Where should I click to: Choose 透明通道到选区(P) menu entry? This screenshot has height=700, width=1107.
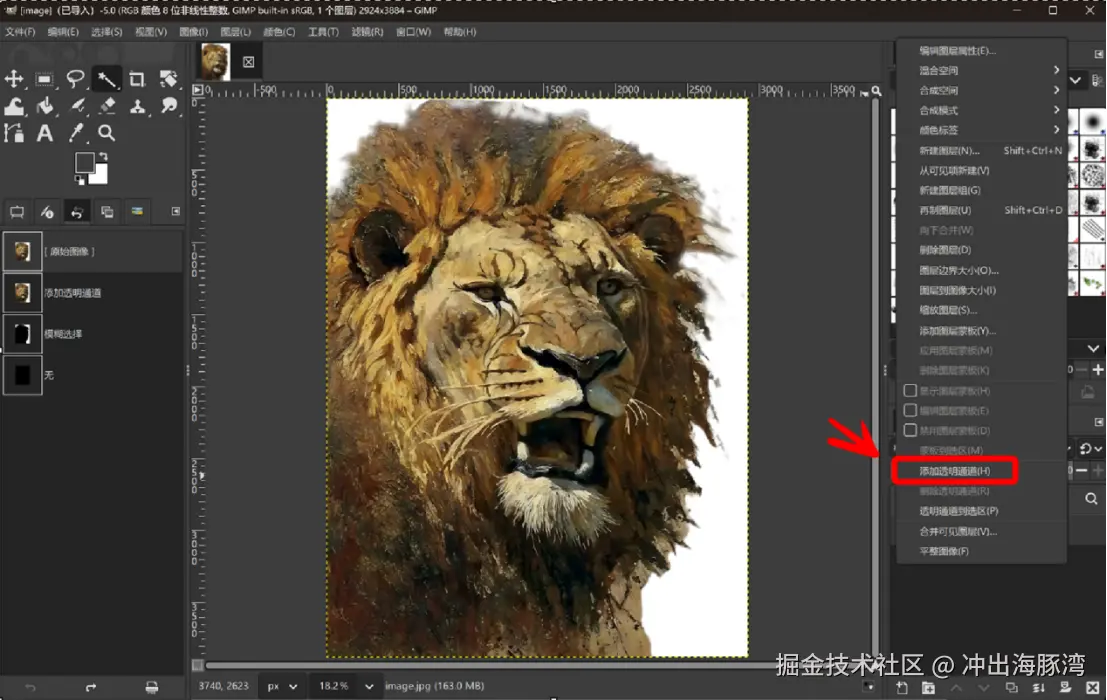pos(981,511)
